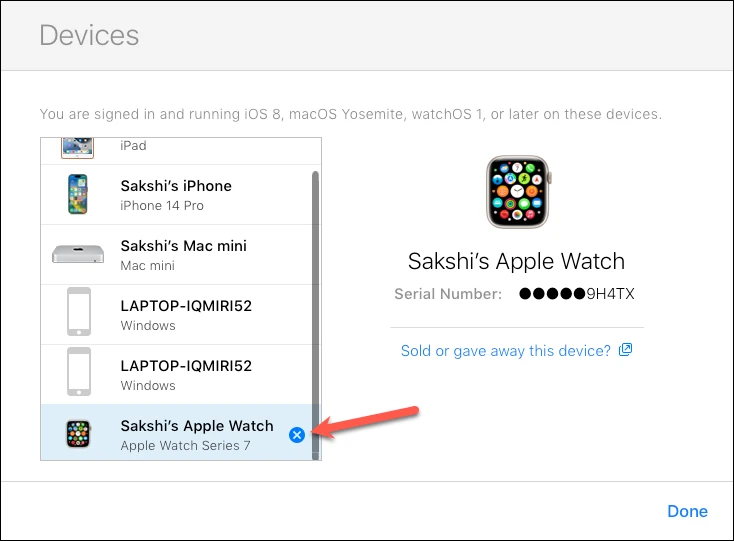Click the masked serial number 9H4TX

[577, 294]
